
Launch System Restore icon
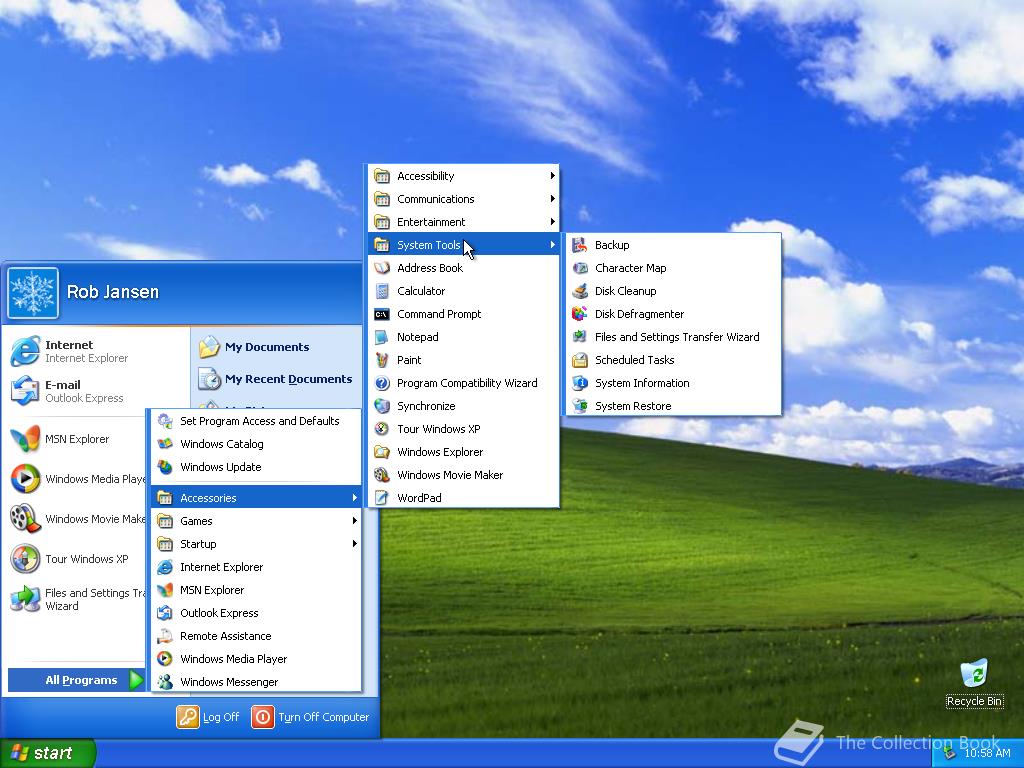click(580, 406)
